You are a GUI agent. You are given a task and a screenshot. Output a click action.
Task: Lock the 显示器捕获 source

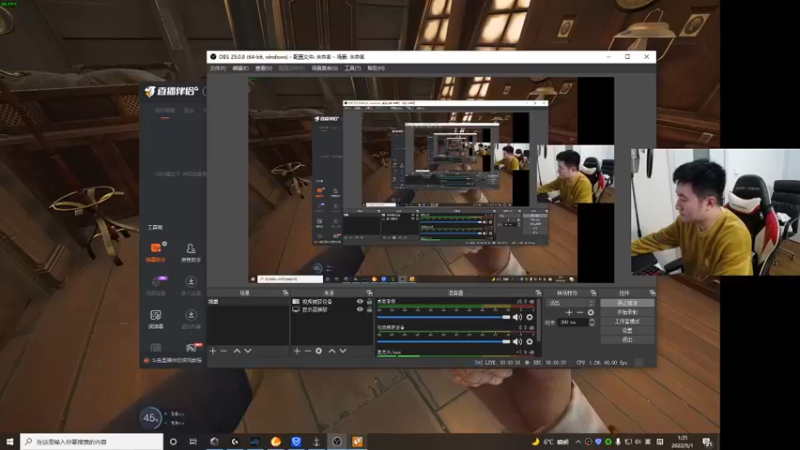[x=369, y=309]
